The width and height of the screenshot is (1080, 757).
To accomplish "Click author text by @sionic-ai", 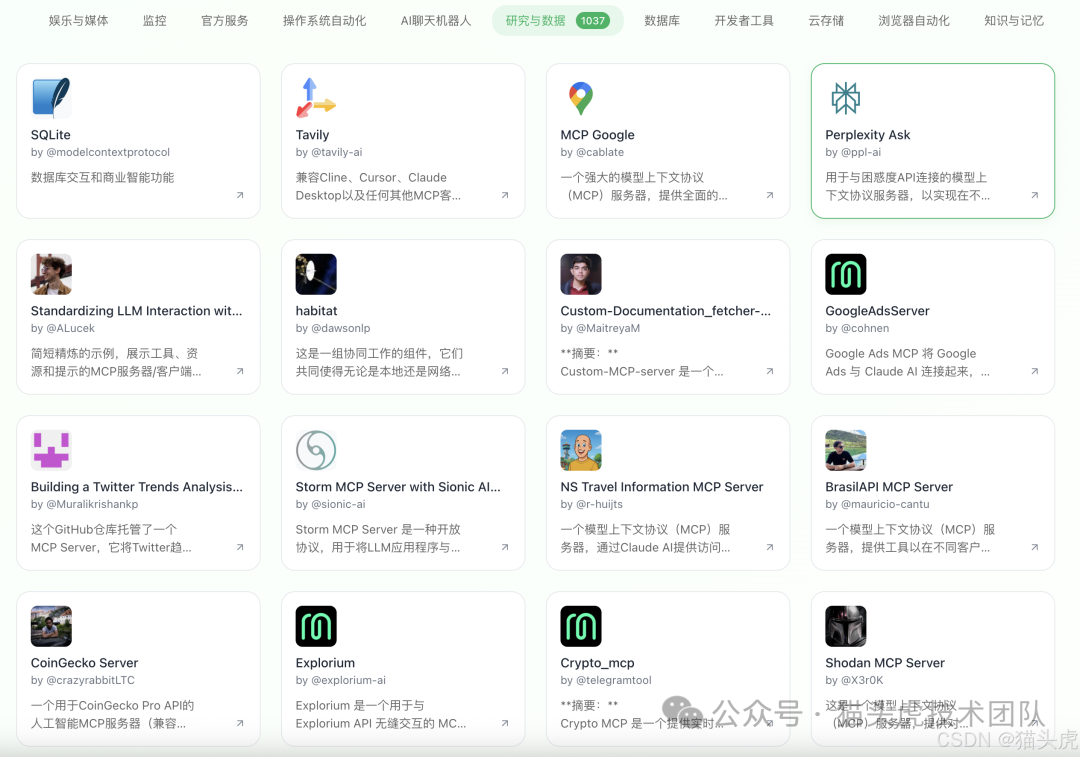I will 331,504.
